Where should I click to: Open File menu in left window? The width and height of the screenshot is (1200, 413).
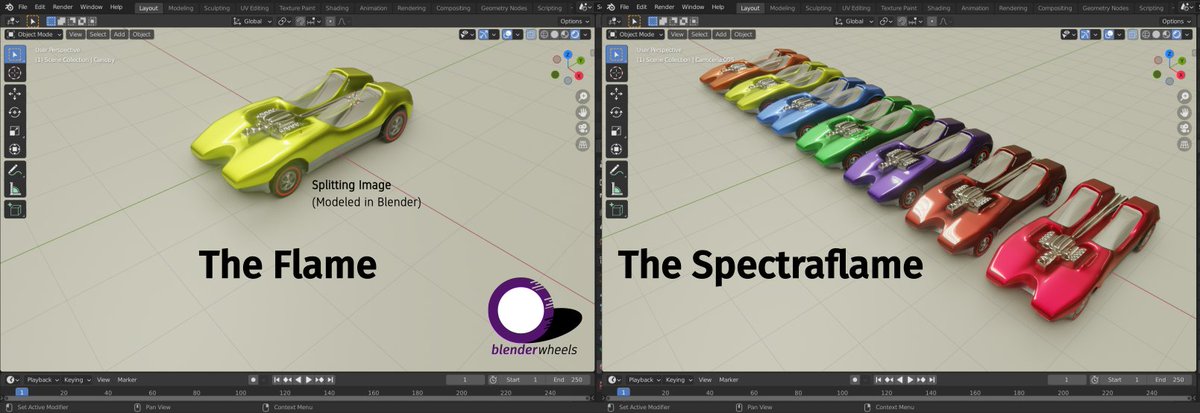click(x=23, y=7)
